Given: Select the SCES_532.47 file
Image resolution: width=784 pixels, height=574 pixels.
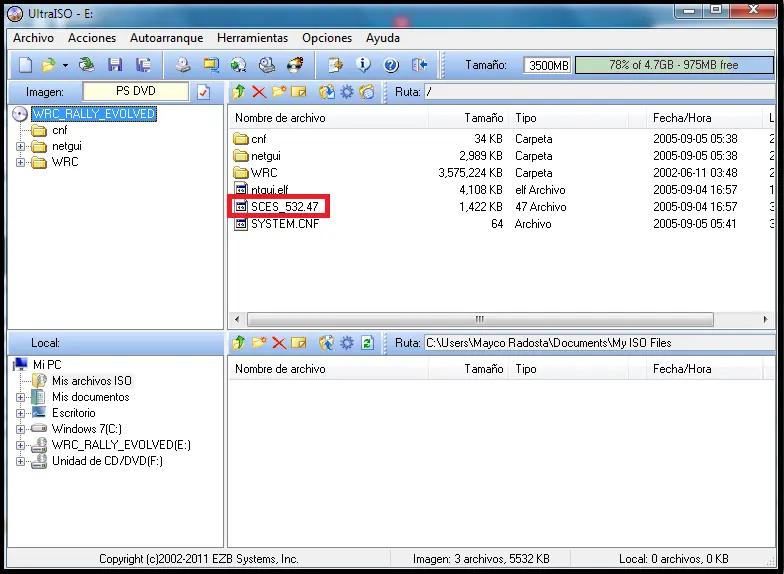Looking at the screenshot, I should 284,206.
